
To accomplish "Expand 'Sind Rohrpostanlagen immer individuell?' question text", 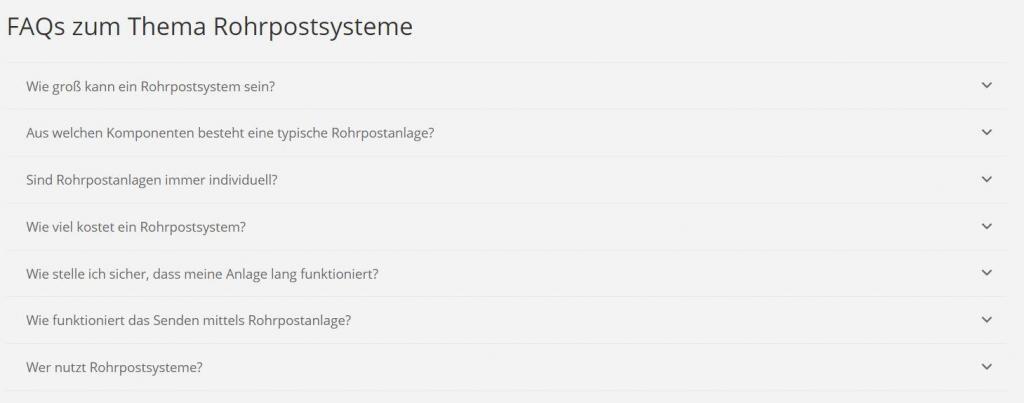I will point(151,180).
